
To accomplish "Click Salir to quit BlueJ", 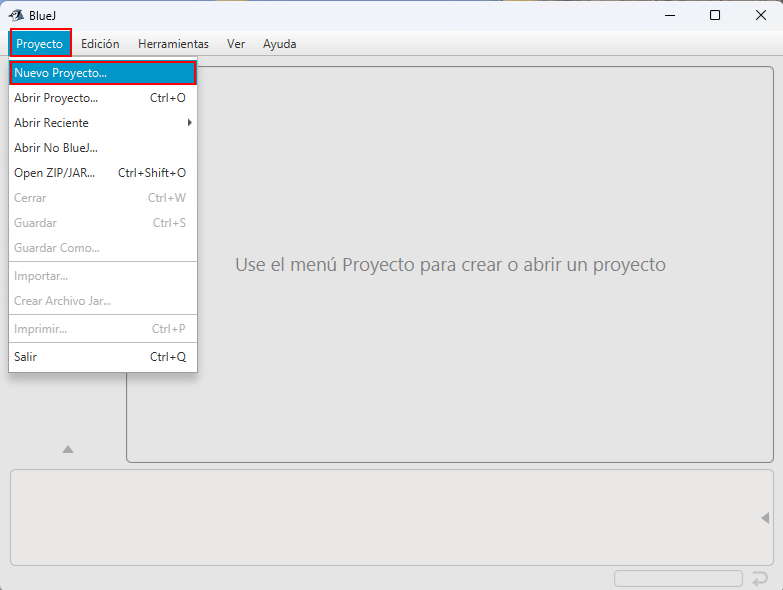I will click(103, 357).
